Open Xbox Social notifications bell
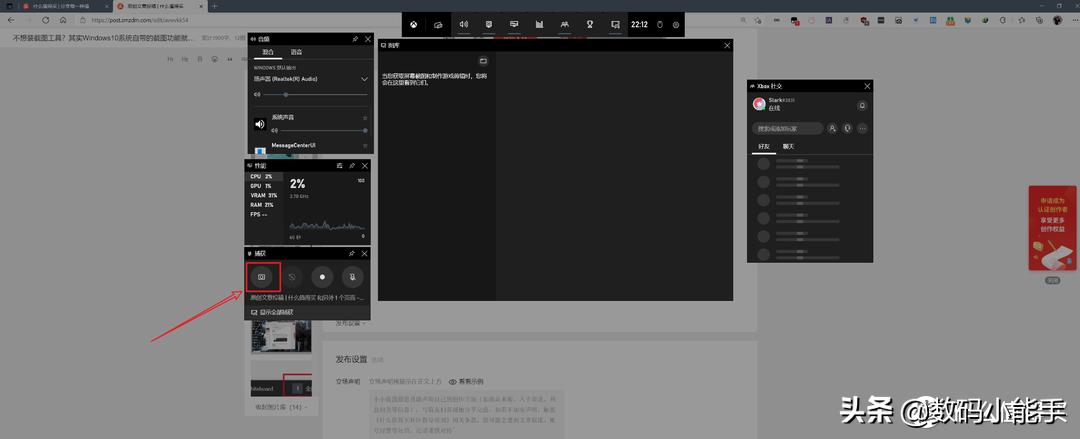Image resolution: width=1080 pixels, height=439 pixels. coord(861,105)
